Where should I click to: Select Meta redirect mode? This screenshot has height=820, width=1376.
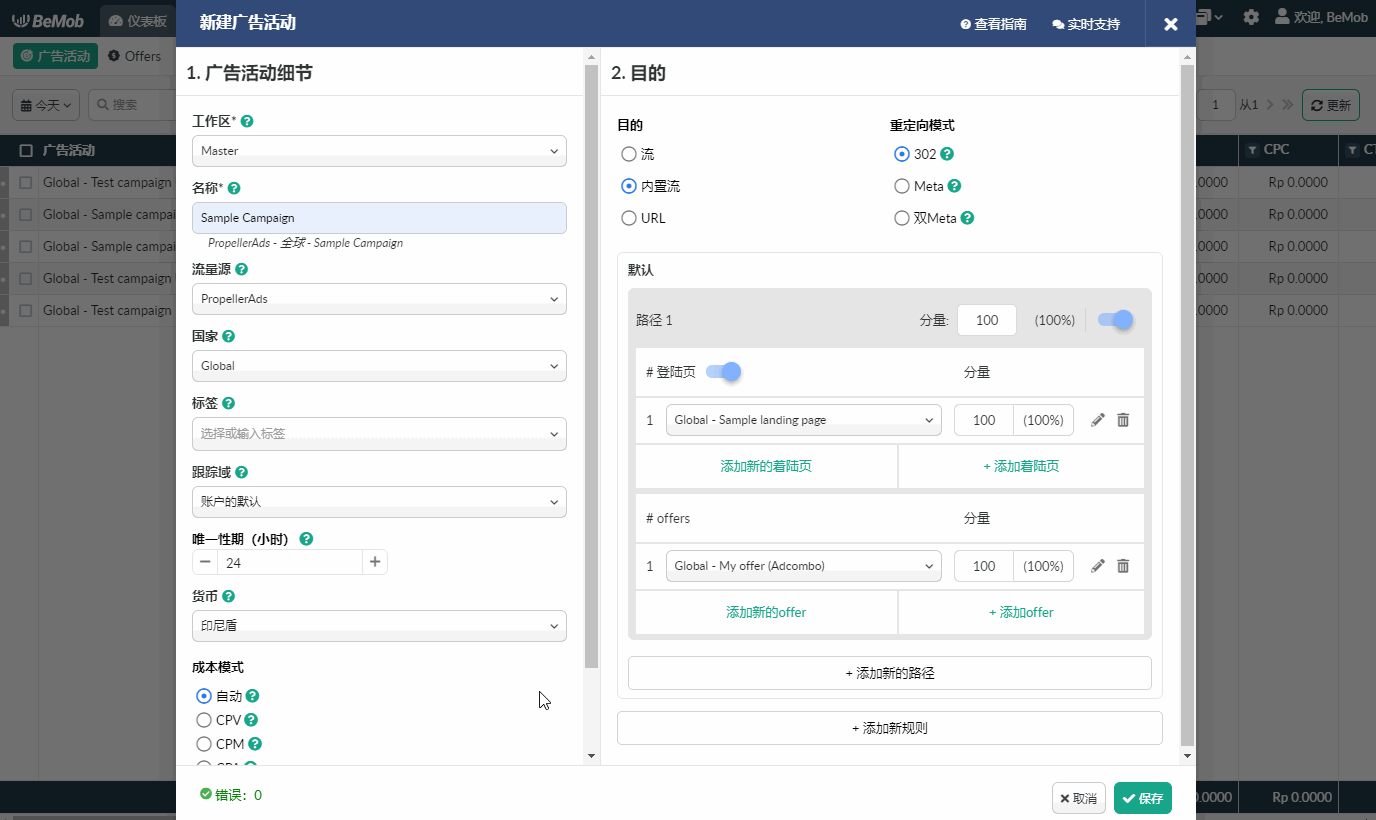[x=902, y=186]
